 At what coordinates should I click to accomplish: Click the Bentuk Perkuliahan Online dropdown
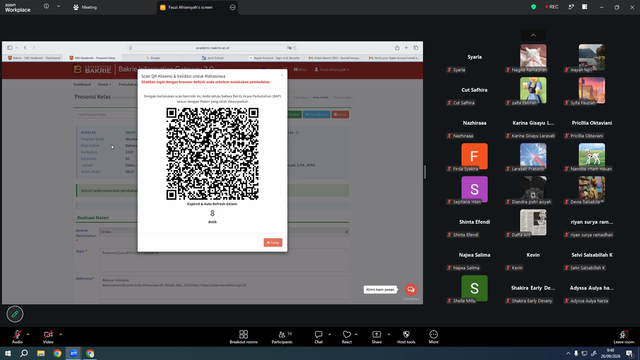[224, 232]
